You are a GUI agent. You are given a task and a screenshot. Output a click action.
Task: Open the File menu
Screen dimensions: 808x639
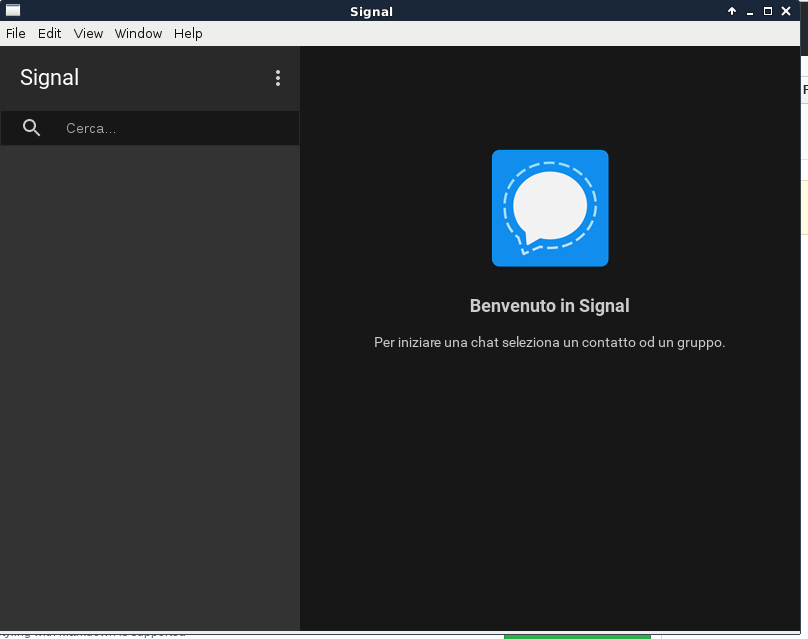(16, 33)
